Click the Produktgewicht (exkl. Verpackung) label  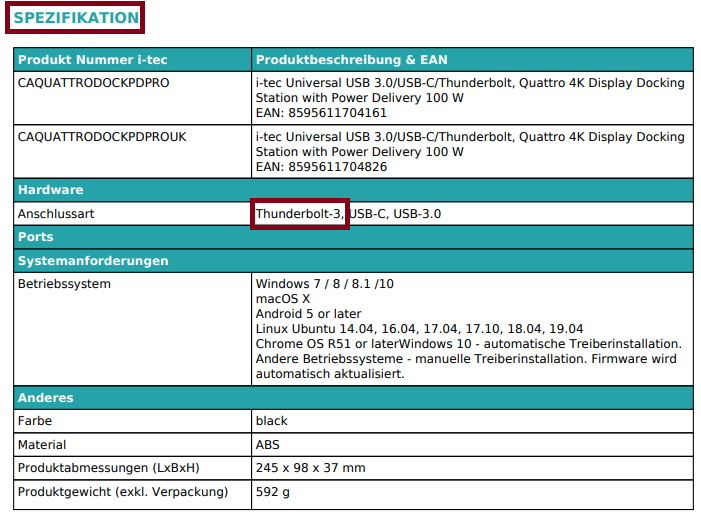[123, 492]
